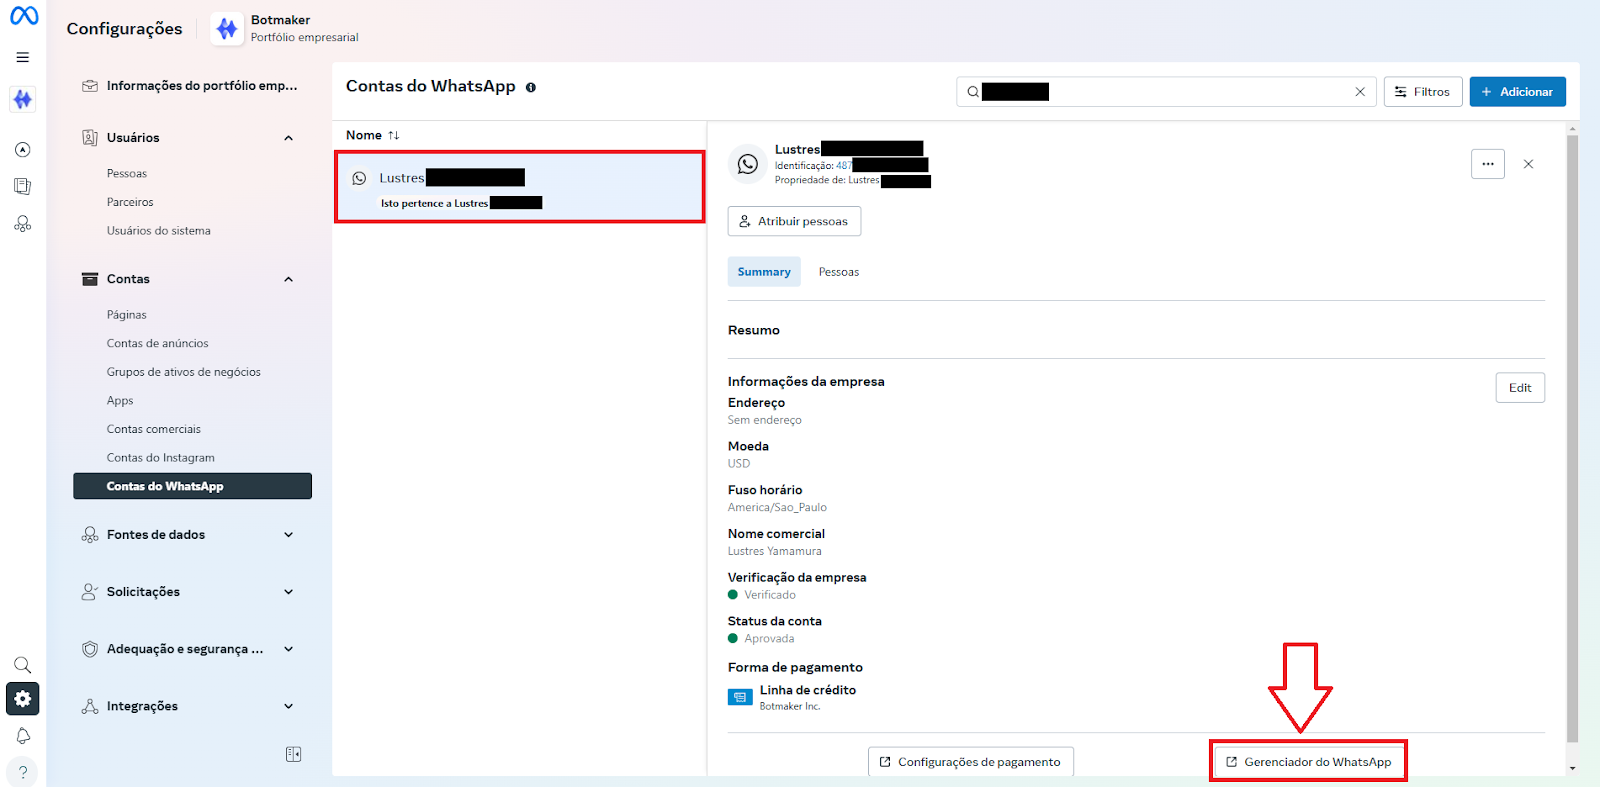This screenshot has width=1600, height=787.
Task: Open Contas comerciais
Action: click(154, 429)
